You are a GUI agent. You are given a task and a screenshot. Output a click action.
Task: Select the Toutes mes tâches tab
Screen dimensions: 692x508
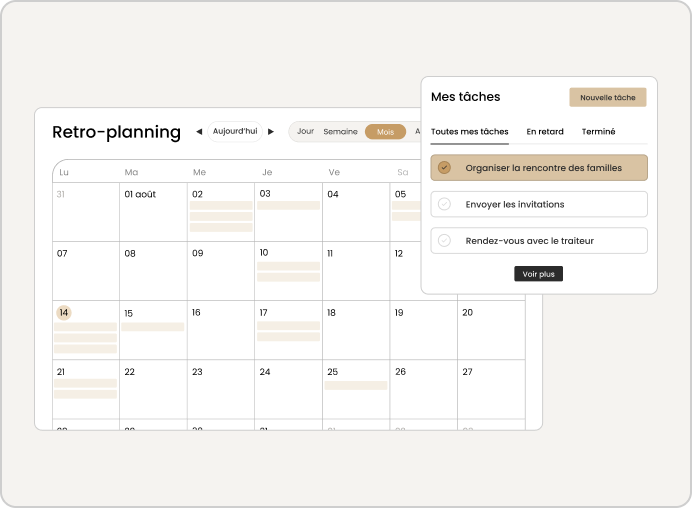click(470, 132)
